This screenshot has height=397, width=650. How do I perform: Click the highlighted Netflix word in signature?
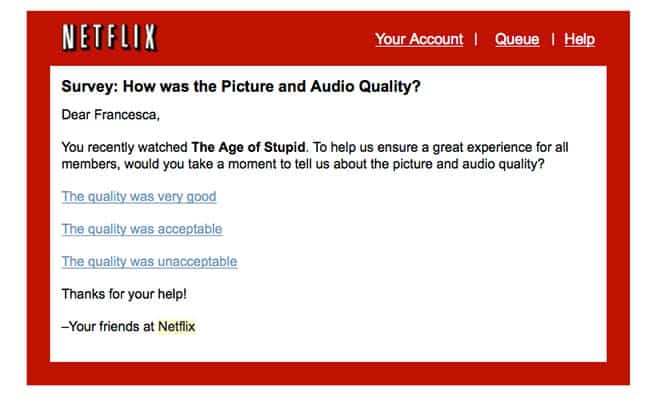[x=177, y=327]
